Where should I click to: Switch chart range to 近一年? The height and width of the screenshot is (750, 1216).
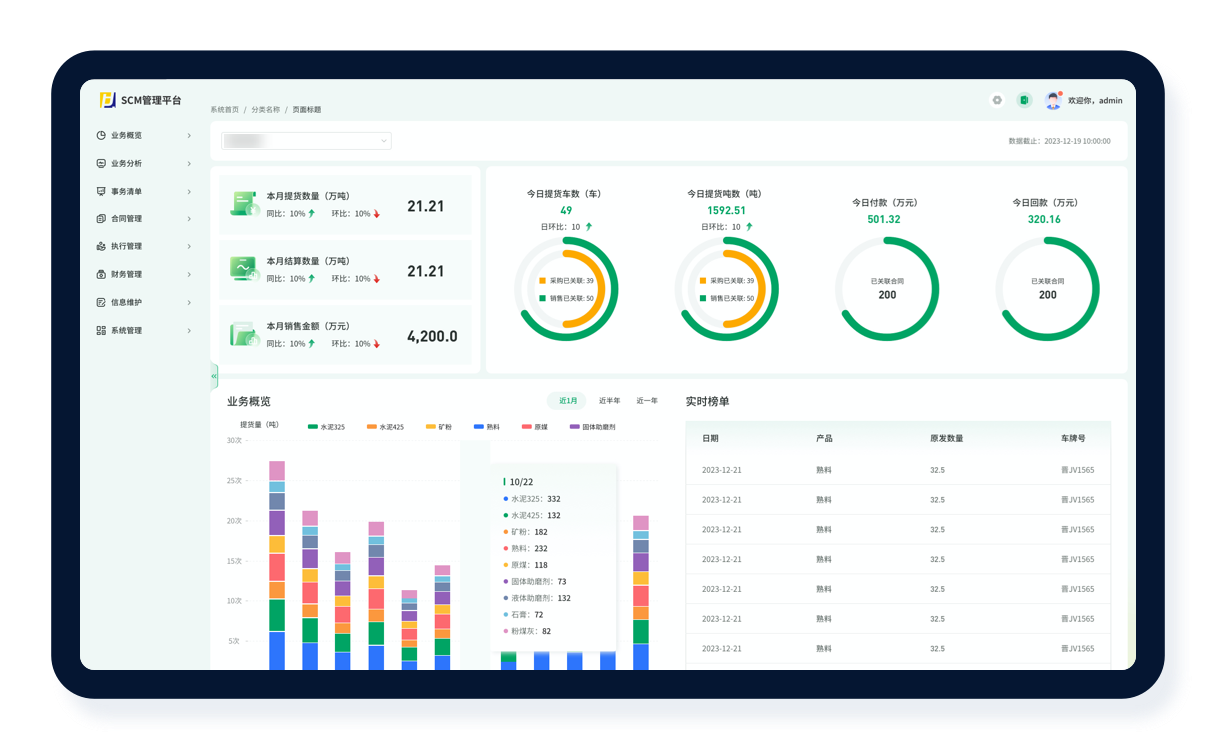point(647,401)
